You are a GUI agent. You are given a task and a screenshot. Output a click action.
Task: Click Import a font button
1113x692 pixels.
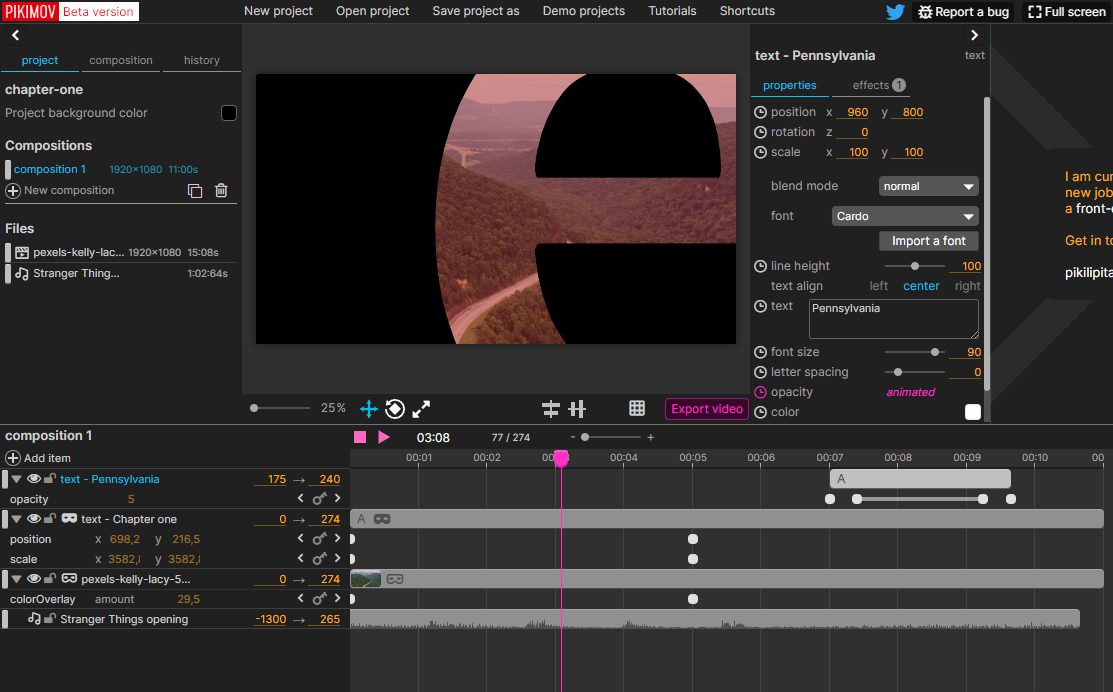(928, 241)
